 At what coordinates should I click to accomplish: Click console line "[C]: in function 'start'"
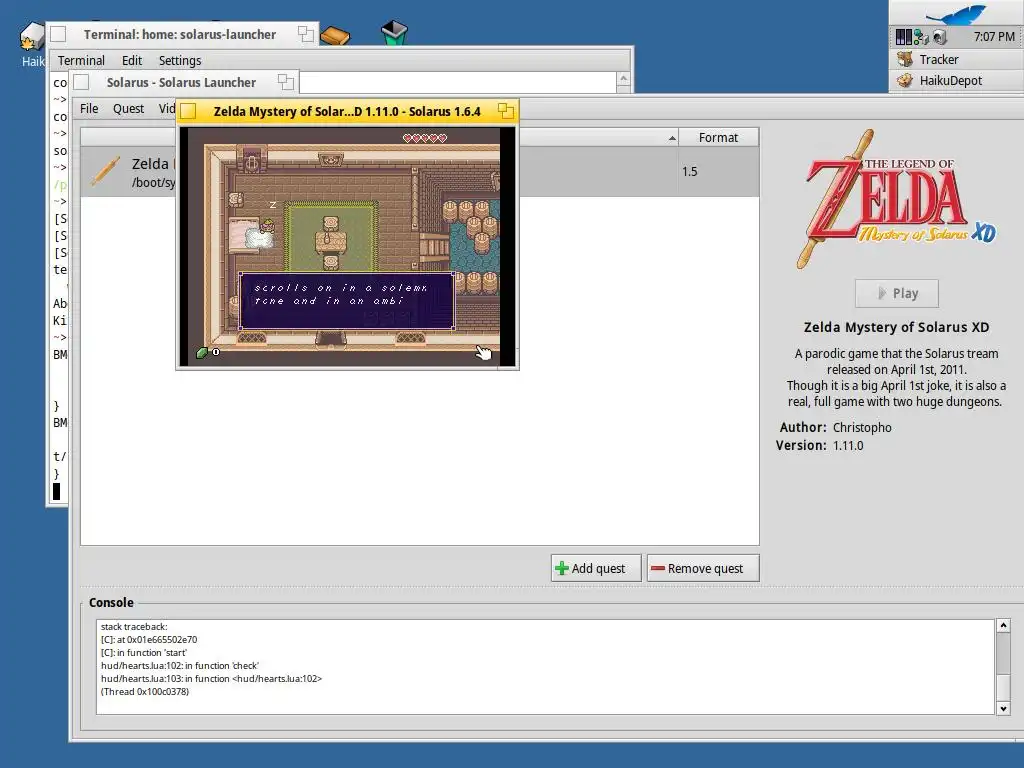coord(144,652)
